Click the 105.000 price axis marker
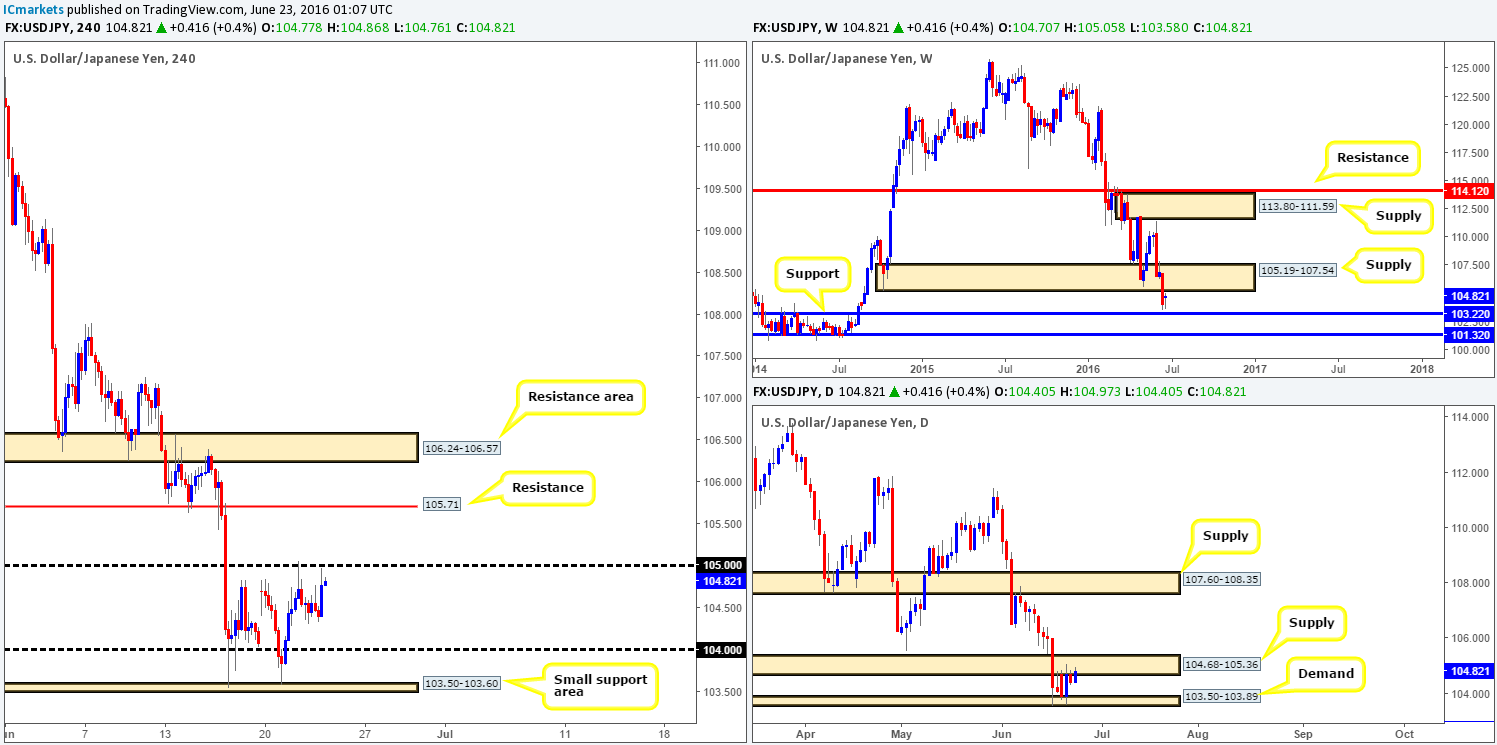Viewport: 1497px width, 745px height. tap(719, 565)
